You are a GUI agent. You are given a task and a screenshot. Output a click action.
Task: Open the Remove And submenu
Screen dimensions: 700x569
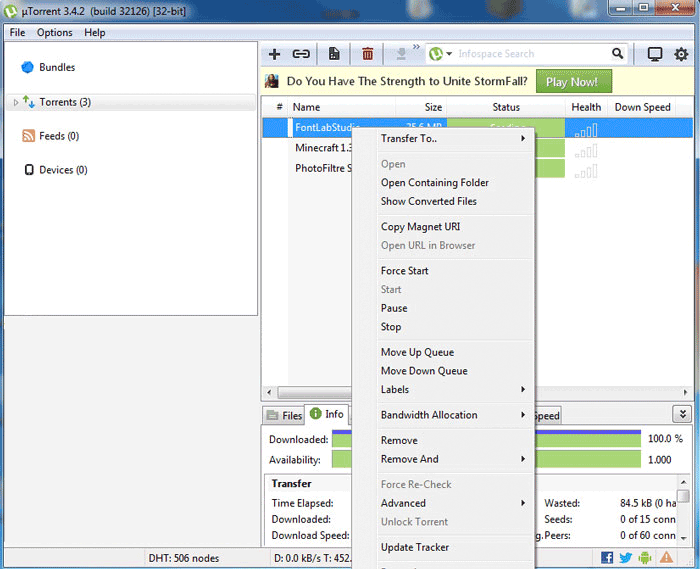tap(453, 460)
